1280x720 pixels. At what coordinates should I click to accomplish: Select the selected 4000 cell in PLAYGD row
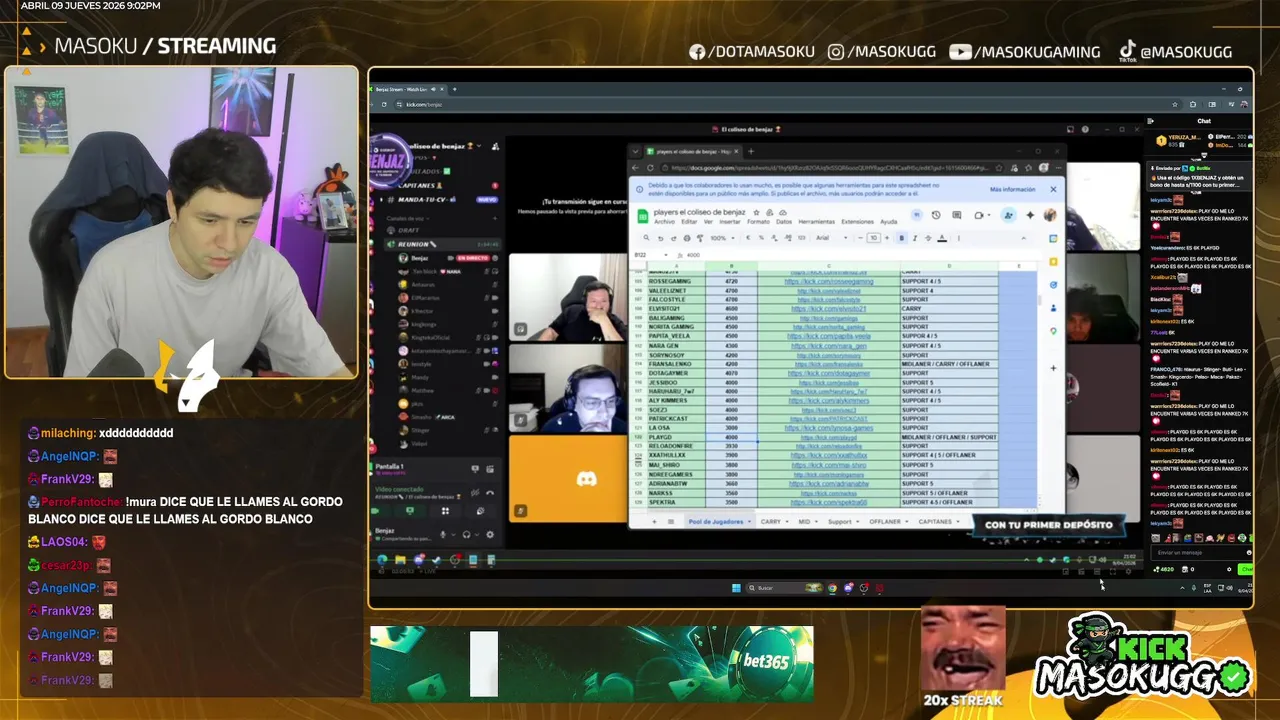pos(731,437)
